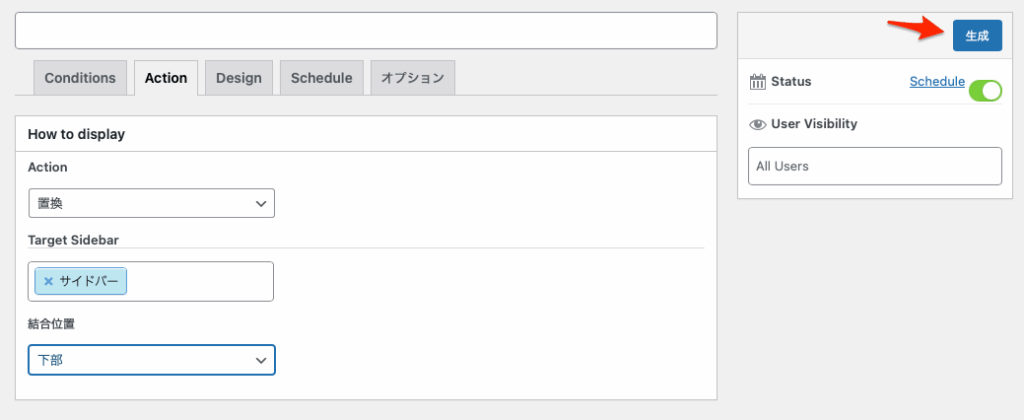Click the chevron arrow of the 置換 dropdown
Viewport: 1024px width, 420px height.
(261, 204)
